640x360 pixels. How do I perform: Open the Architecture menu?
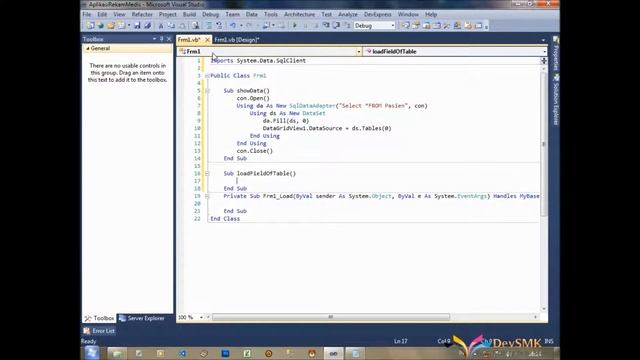pyautogui.click(x=300, y=14)
